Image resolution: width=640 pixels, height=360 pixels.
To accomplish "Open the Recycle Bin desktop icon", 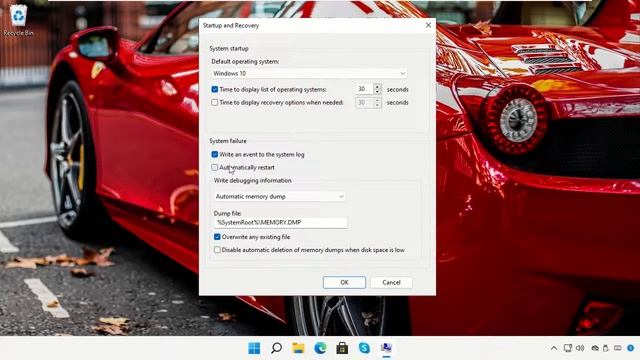I will point(18,20).
